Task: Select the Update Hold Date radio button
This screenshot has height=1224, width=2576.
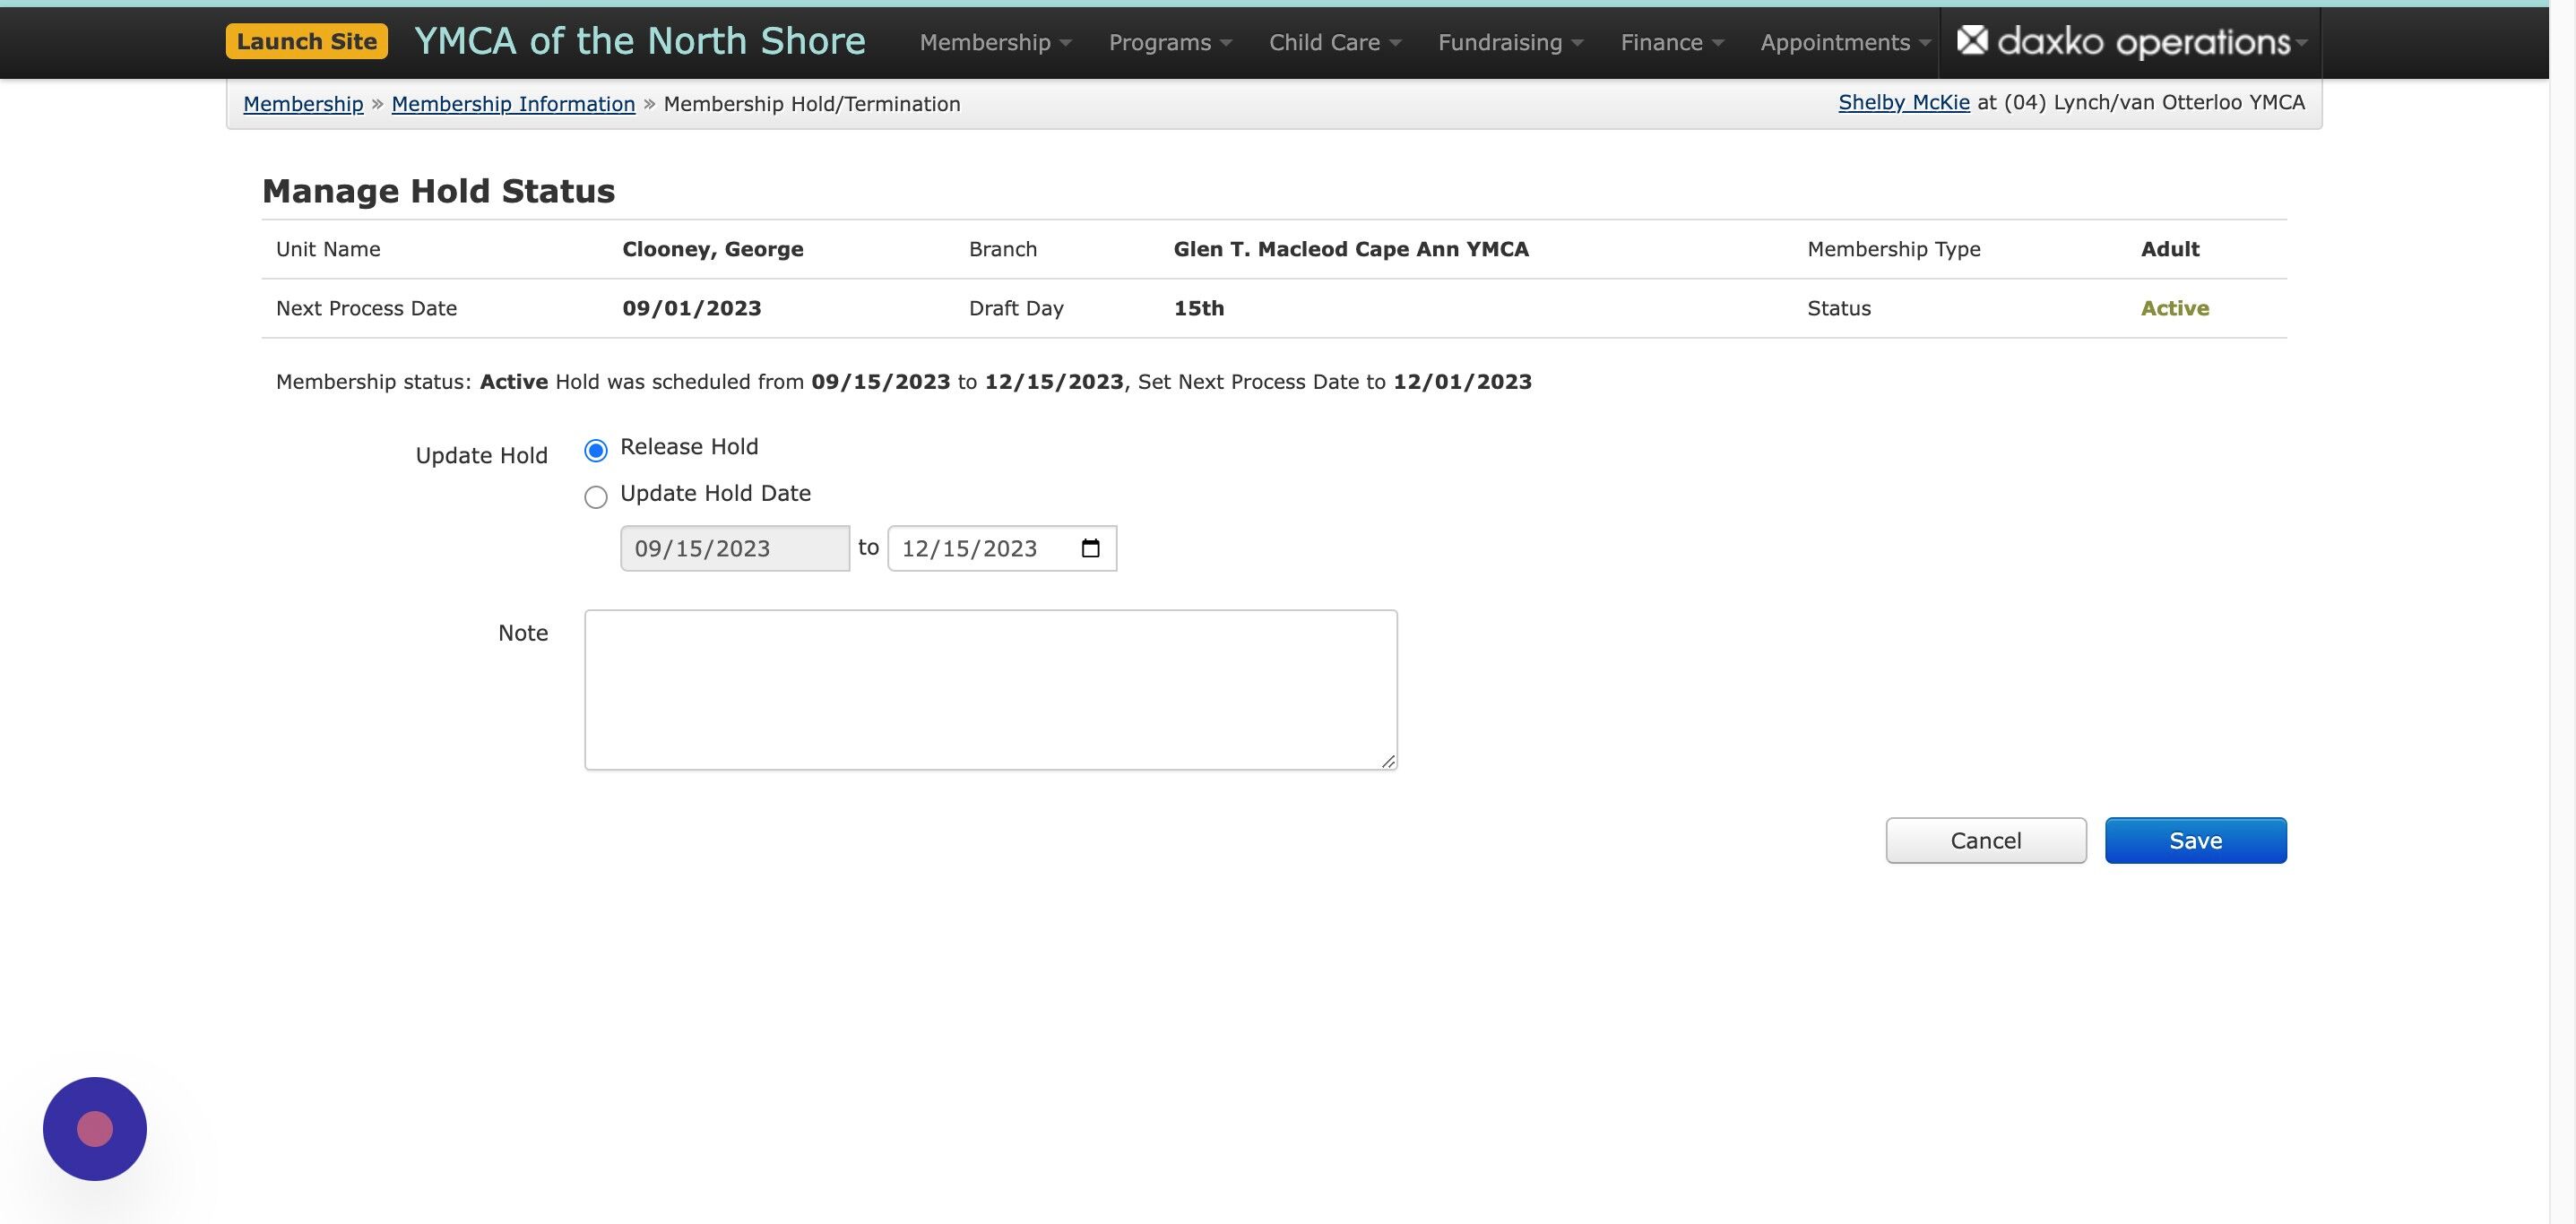Action: pos(596,497)
